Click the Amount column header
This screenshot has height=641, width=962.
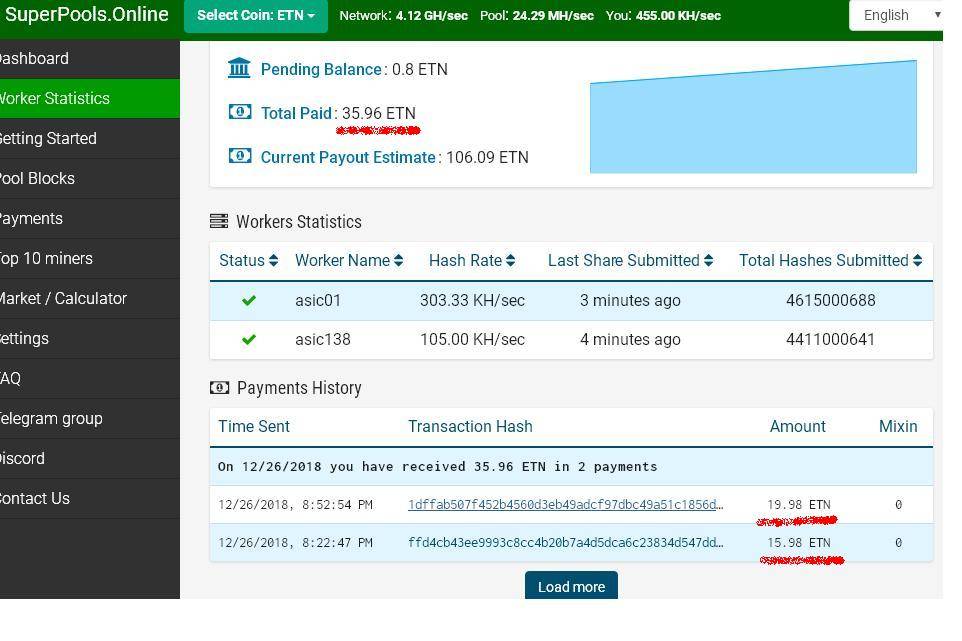click(798, 426)
